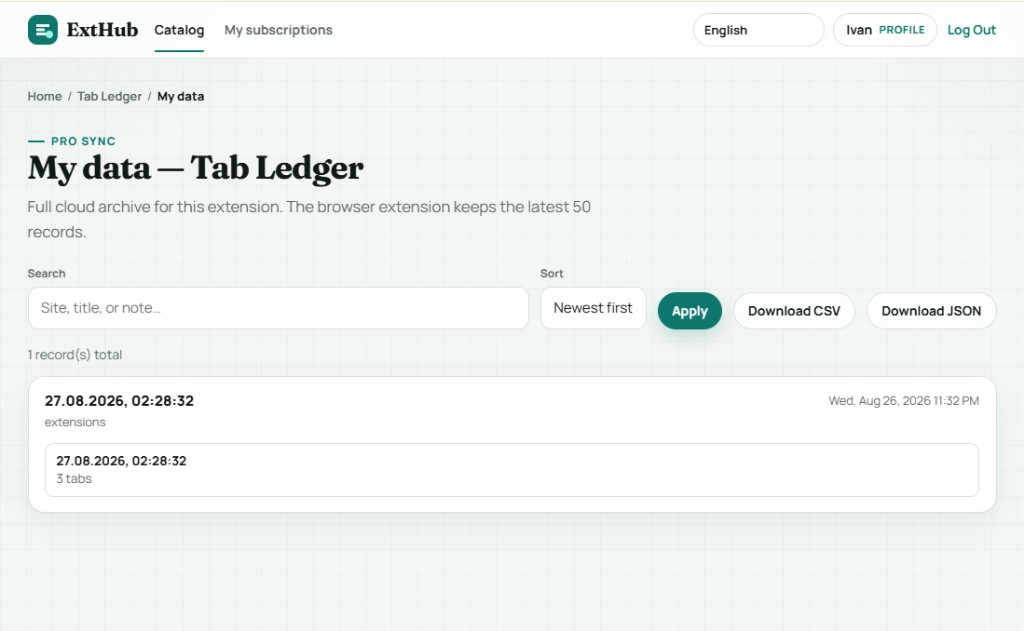Download the JSON export
Image resolution: width=1024 pixels, height=631 pixels.
pos(931,311)
